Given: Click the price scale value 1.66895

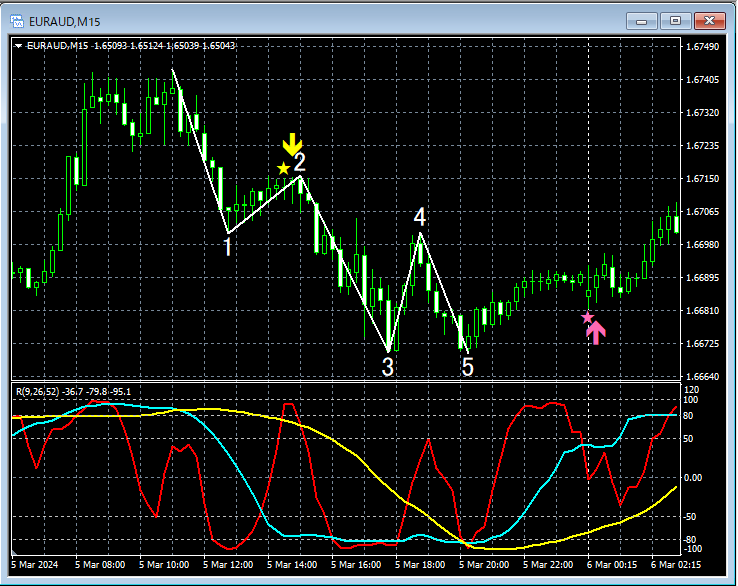Looking at the screenshot, I should point(703,277).
